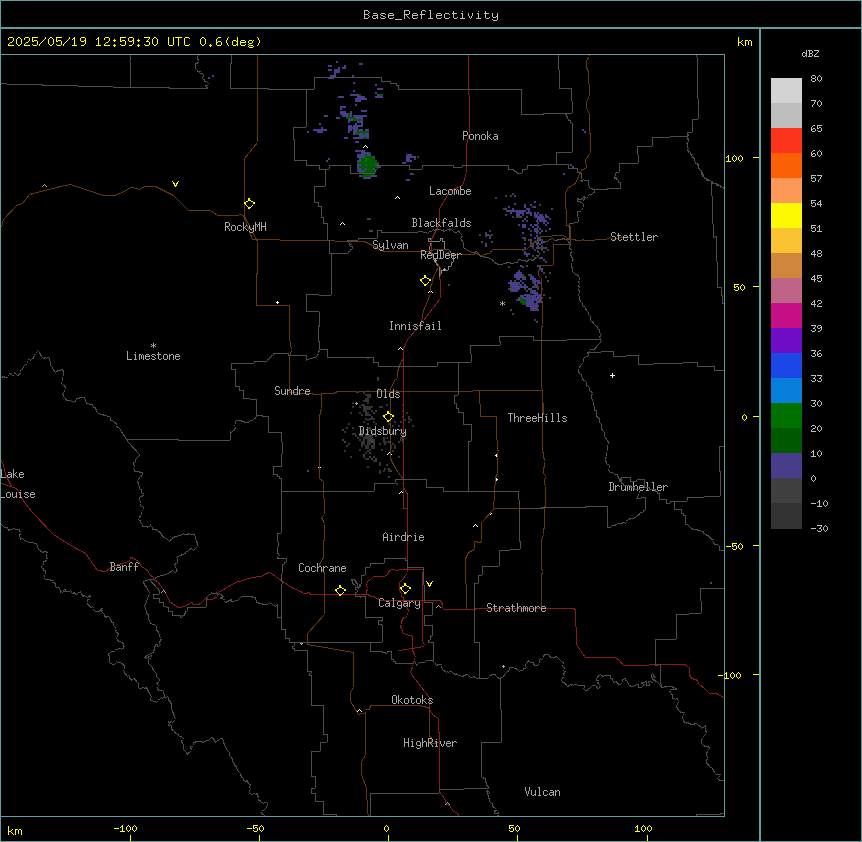
Task: Select the Cochrane label
Action: pyautogui.click(x=322, y=568)
